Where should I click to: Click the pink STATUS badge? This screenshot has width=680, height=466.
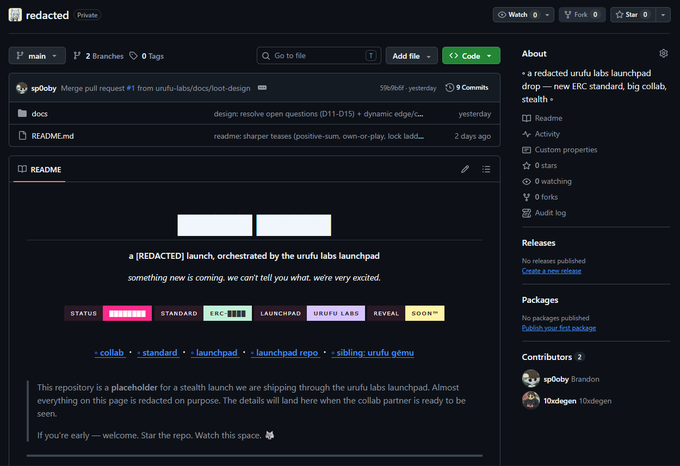[x=108, y=313]
